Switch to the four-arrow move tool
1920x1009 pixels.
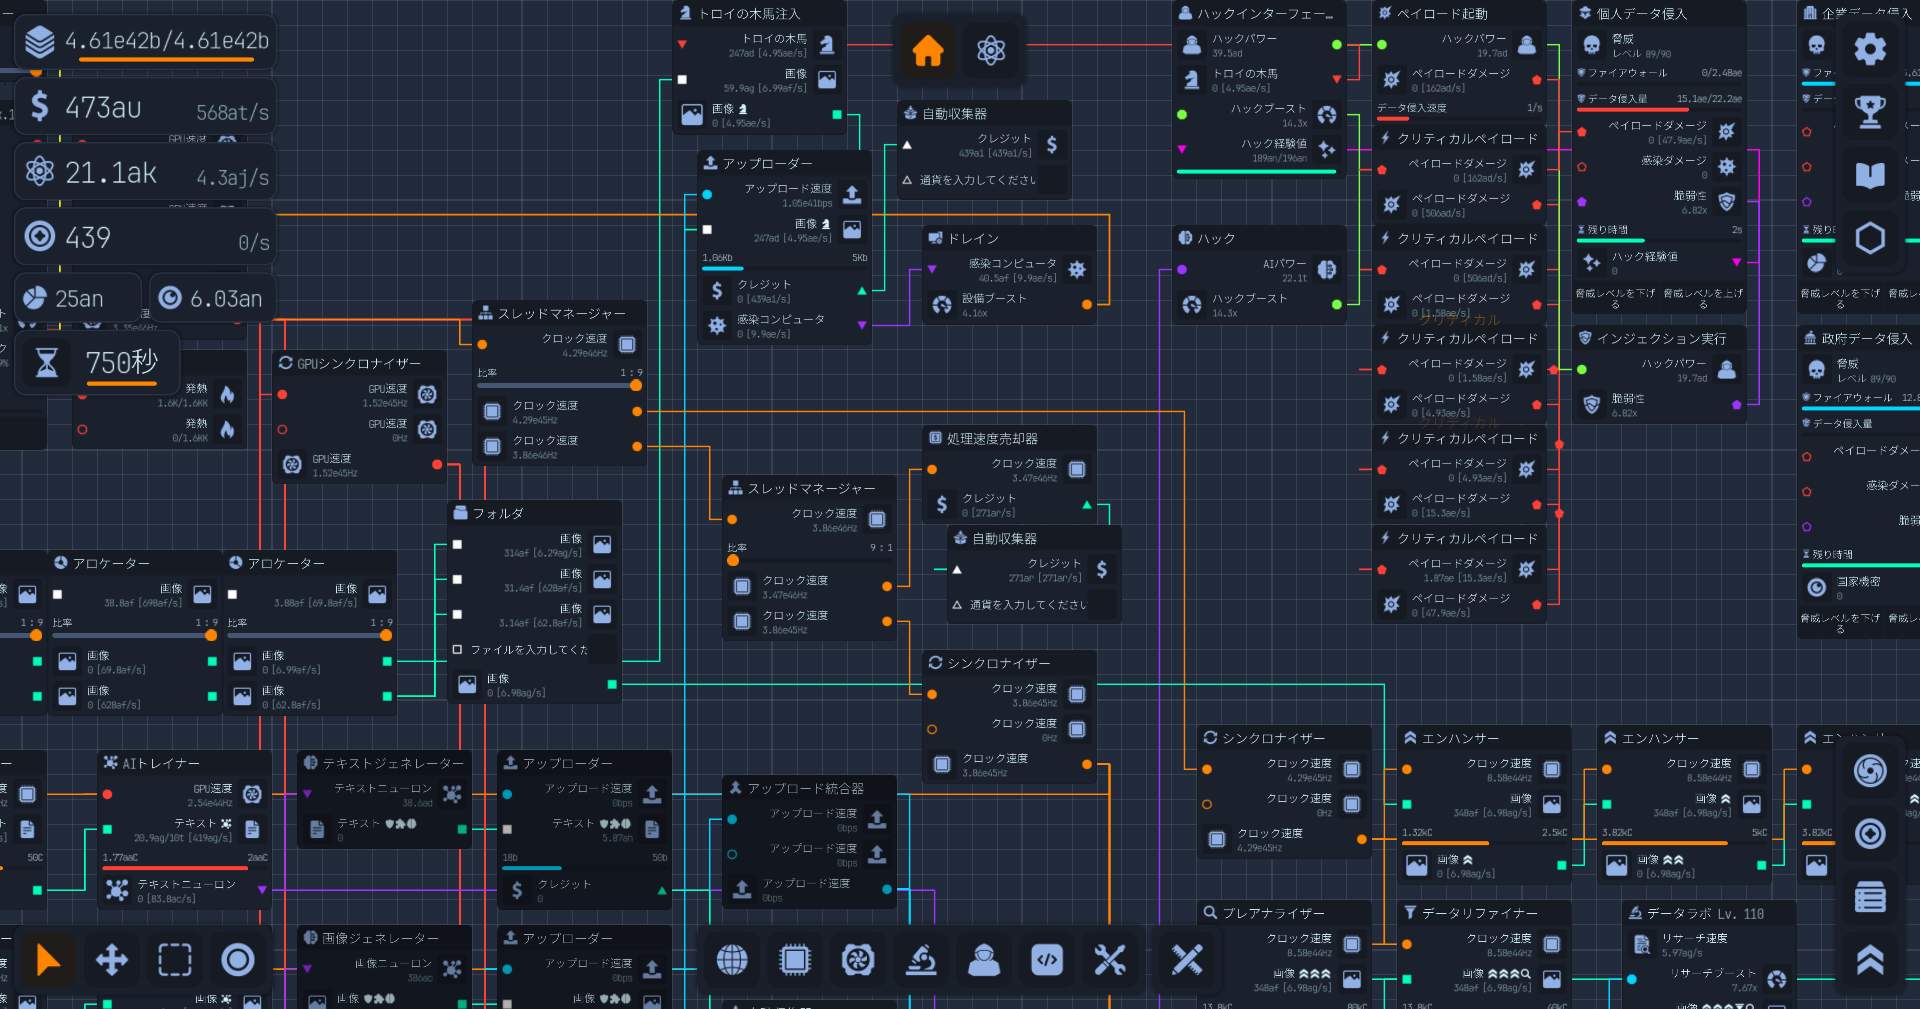(x=111, y=960)
